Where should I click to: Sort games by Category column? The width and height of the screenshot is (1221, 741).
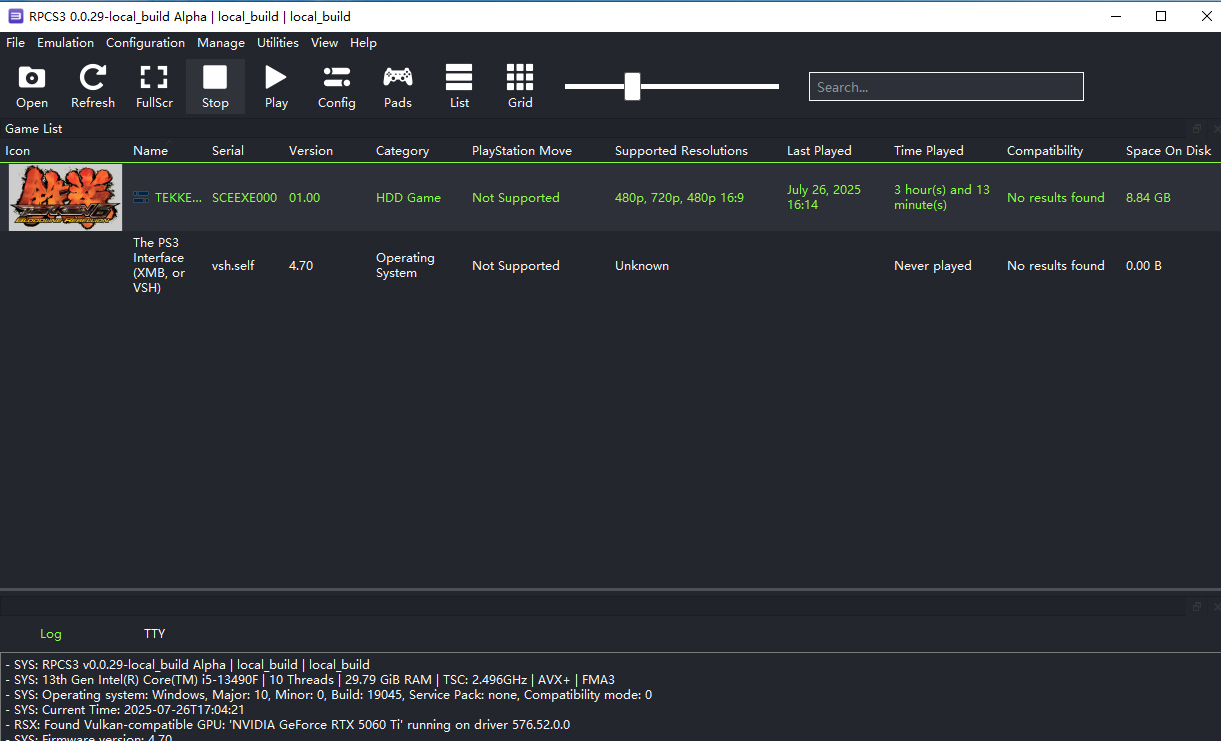(x=403, y=151)
